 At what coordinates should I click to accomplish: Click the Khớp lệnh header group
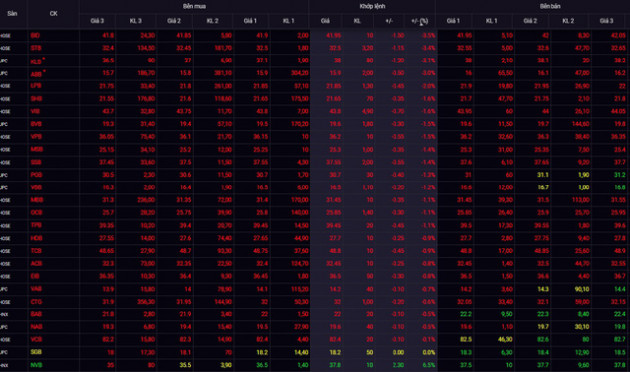point(372,6)
